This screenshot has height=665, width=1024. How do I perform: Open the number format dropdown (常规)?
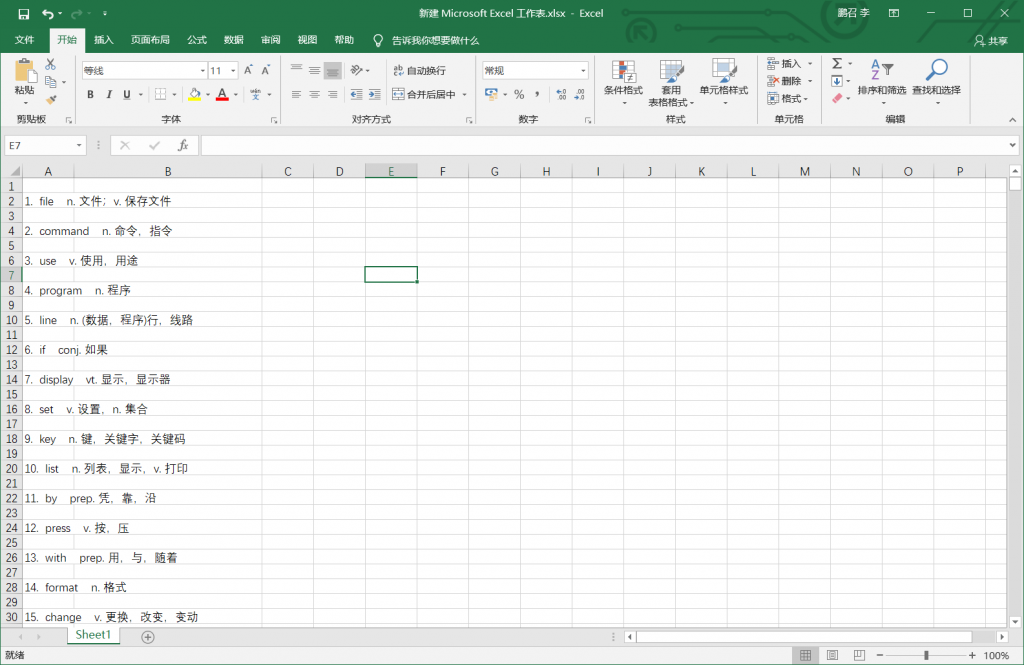tap(583, 71)
